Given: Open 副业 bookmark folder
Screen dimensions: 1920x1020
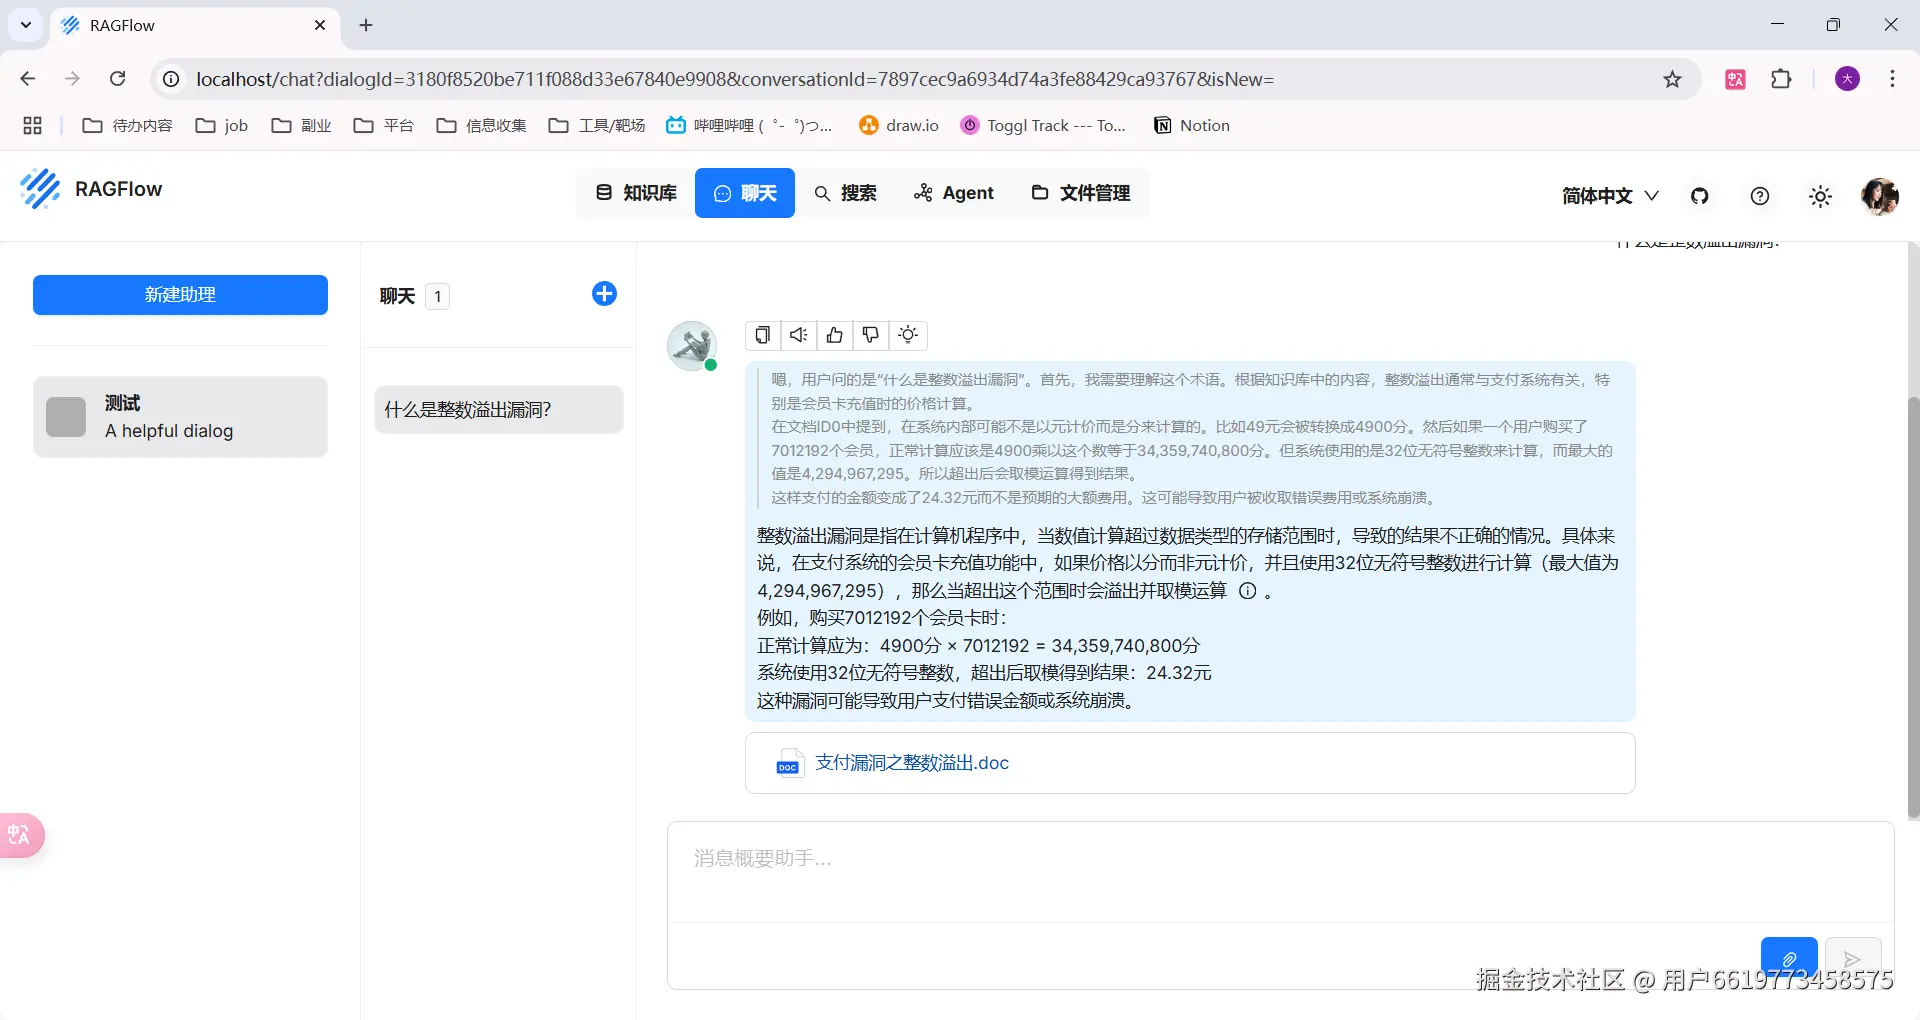Looking at the screenshot, I should click(301, 125).
